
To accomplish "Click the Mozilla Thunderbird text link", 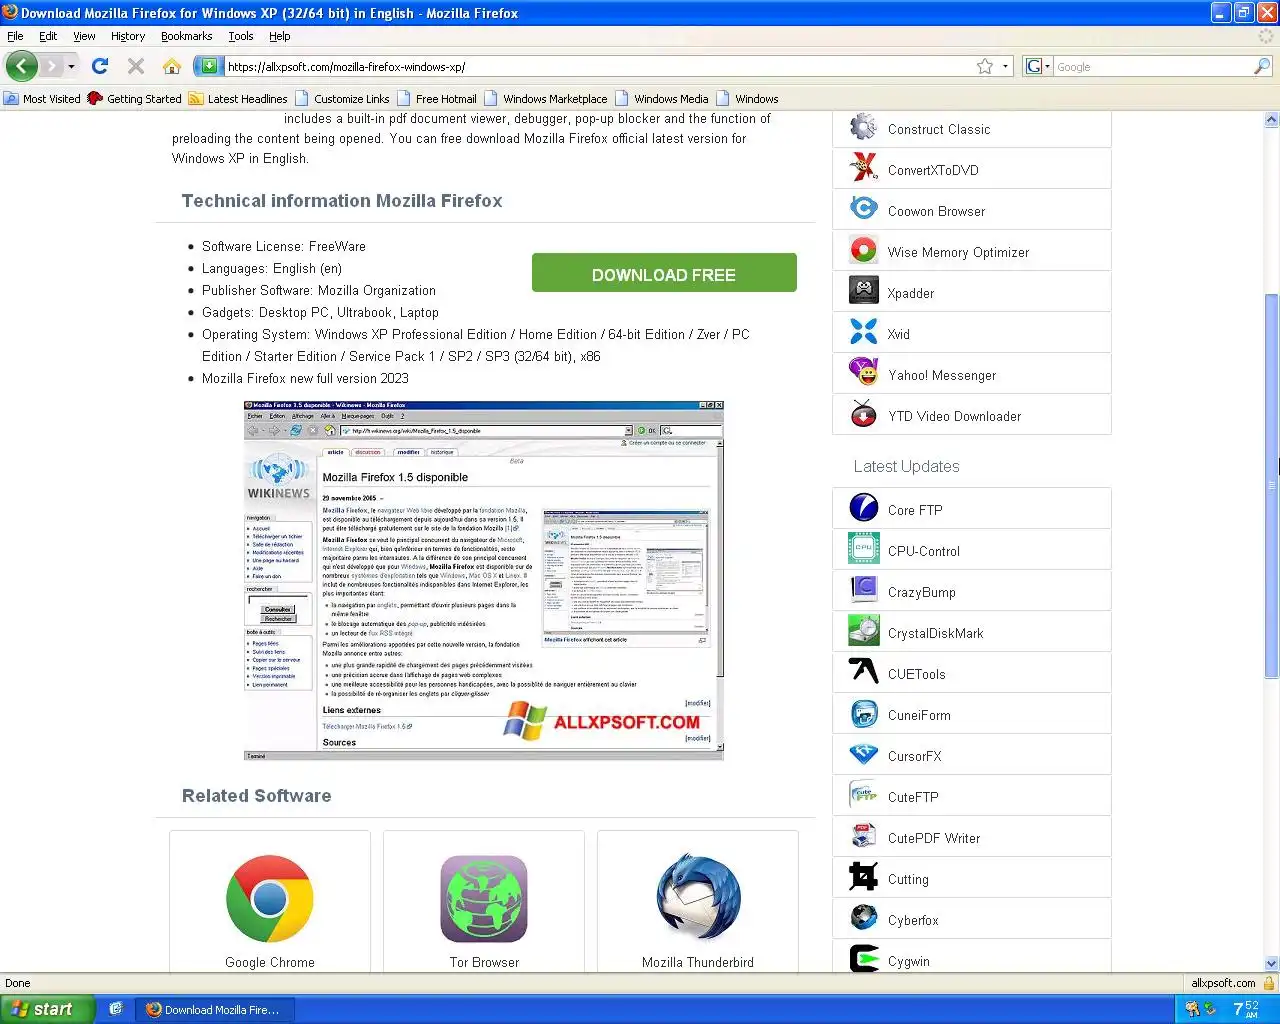I will click(x=698, y=962).
